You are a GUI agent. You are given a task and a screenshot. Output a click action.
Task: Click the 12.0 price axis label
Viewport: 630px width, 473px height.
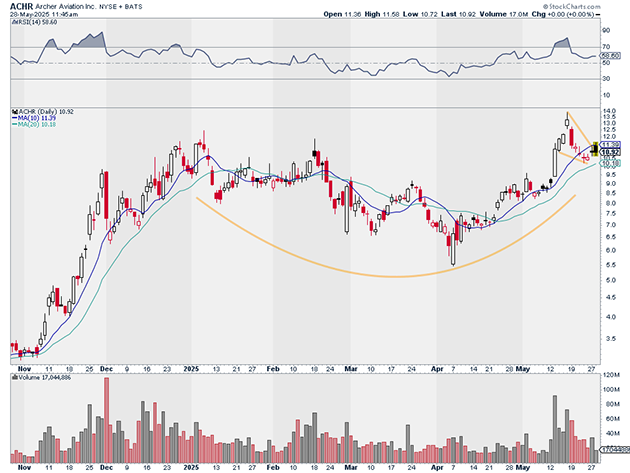coord(609,137)
